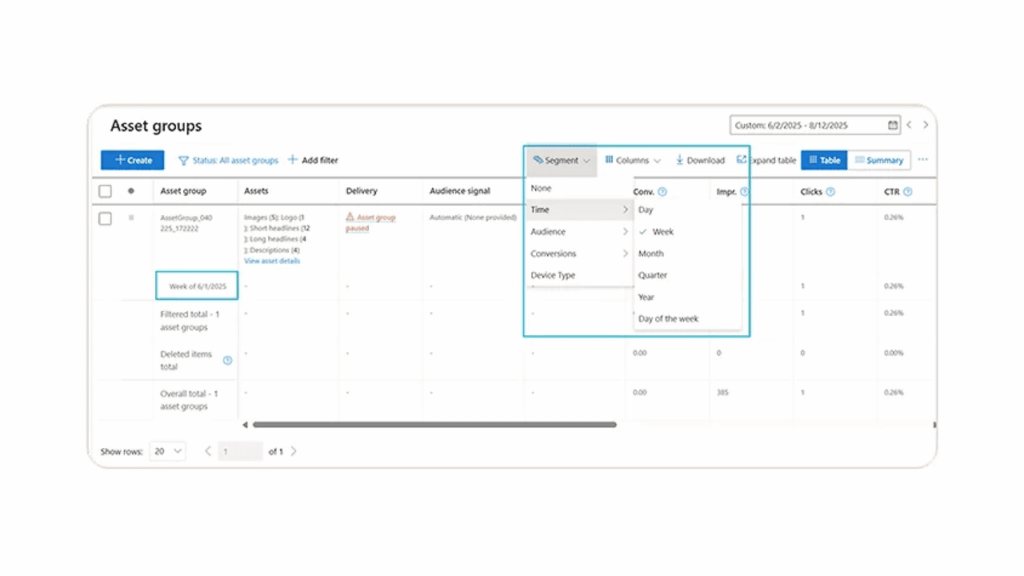Viewport: 1024px width, 576px height.
Task: Select all rows using the header checkbox
Action: point(105,191)
